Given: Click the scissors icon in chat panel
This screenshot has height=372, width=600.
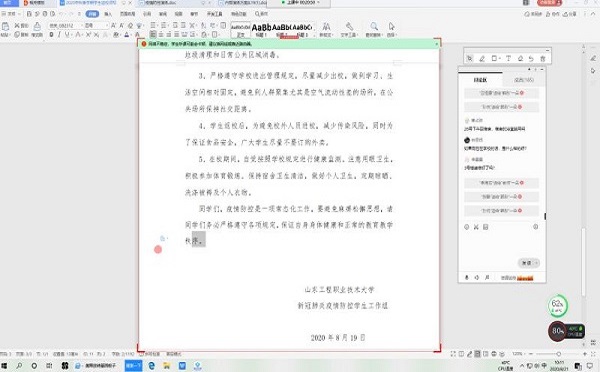Looking at the screenshot, I should tap(476, 227).
